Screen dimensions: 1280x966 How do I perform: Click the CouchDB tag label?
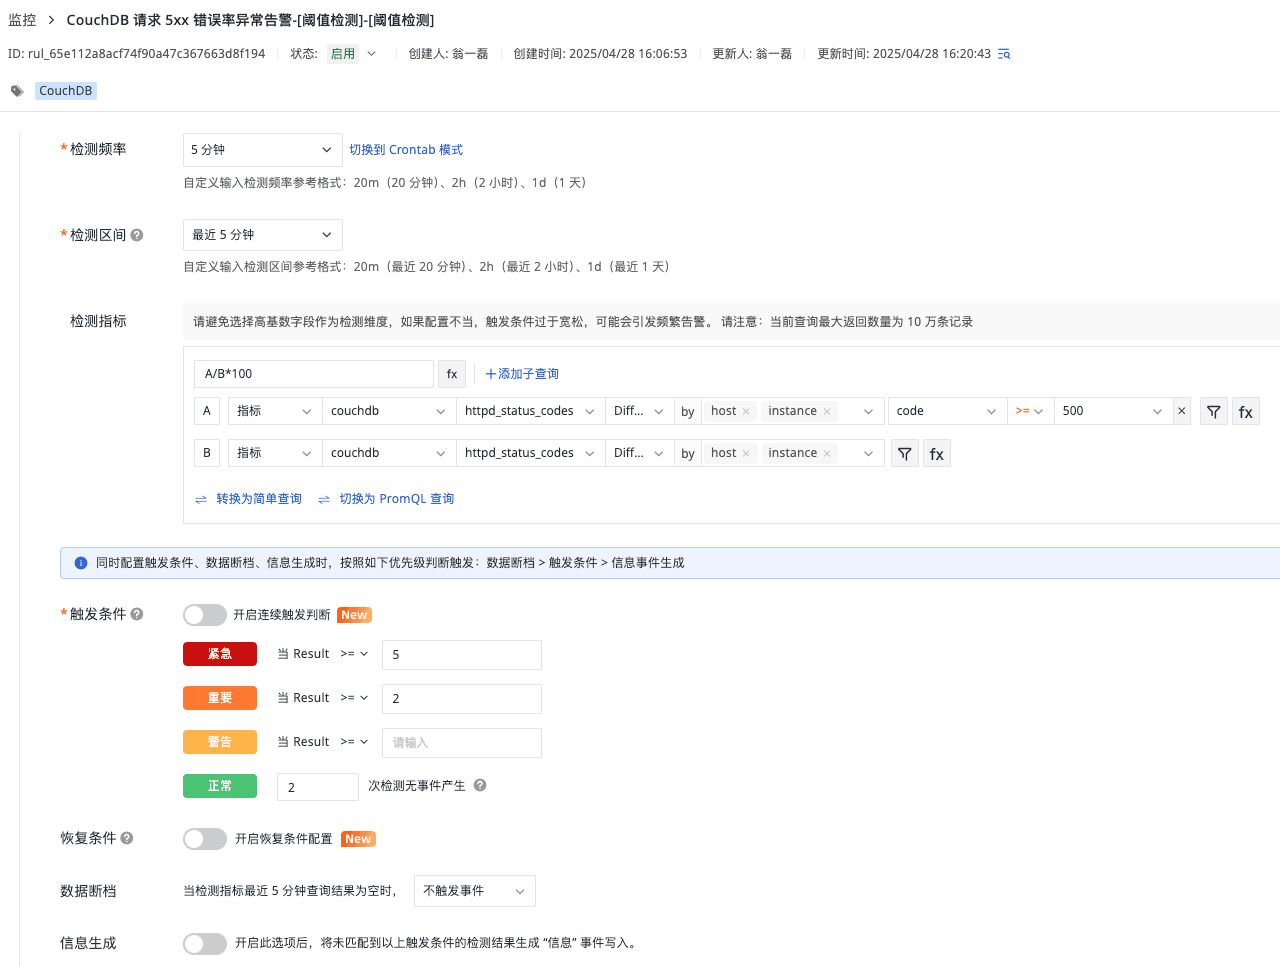(x=66, y=91)
